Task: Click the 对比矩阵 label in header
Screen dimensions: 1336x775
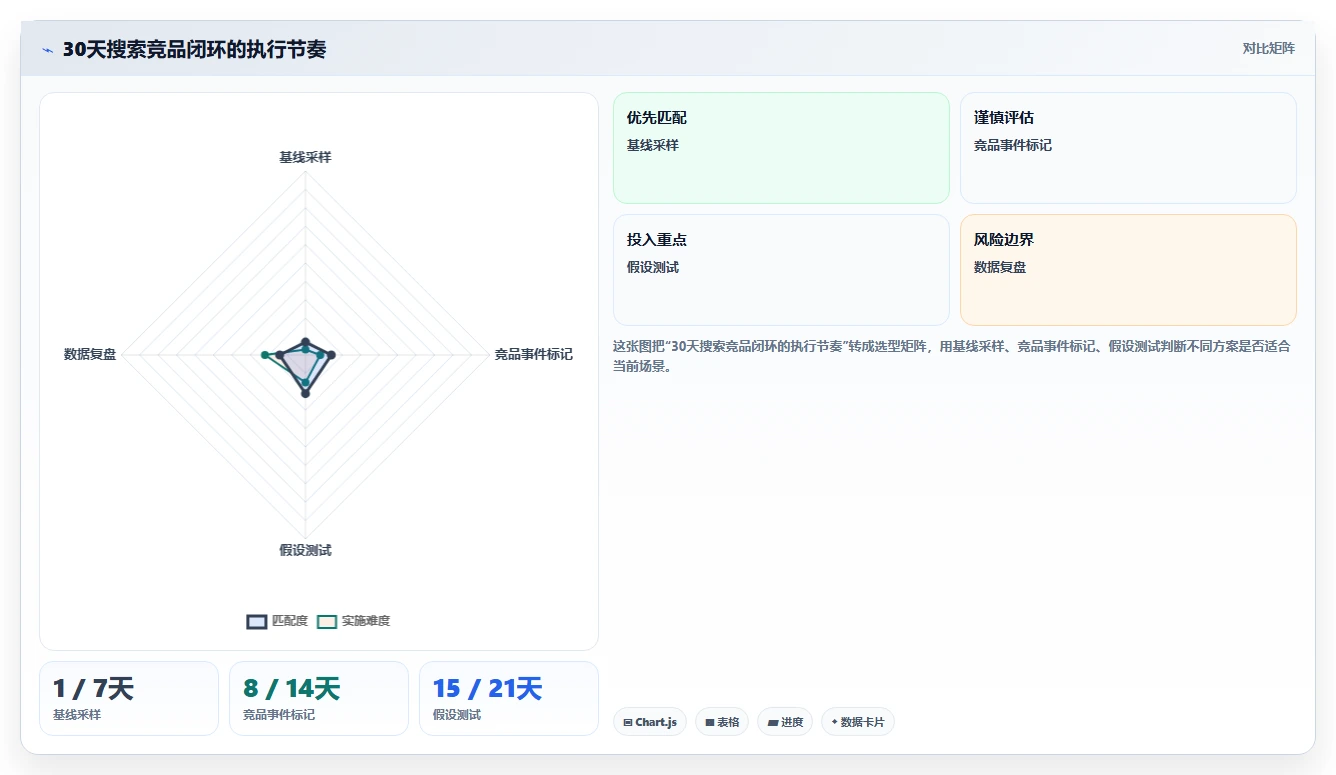Action: point(1268,48)
